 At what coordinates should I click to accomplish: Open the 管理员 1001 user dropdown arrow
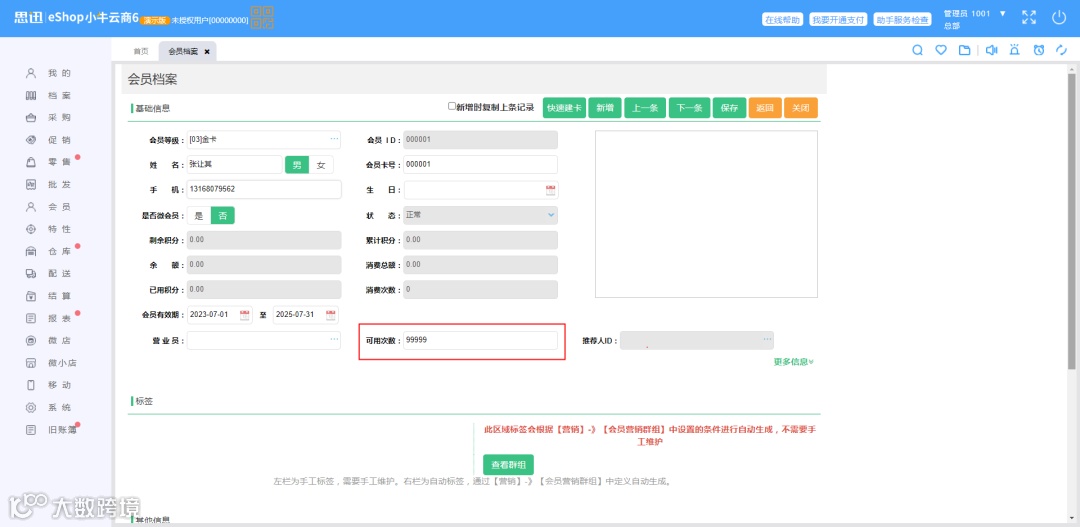pos(1003,13)
